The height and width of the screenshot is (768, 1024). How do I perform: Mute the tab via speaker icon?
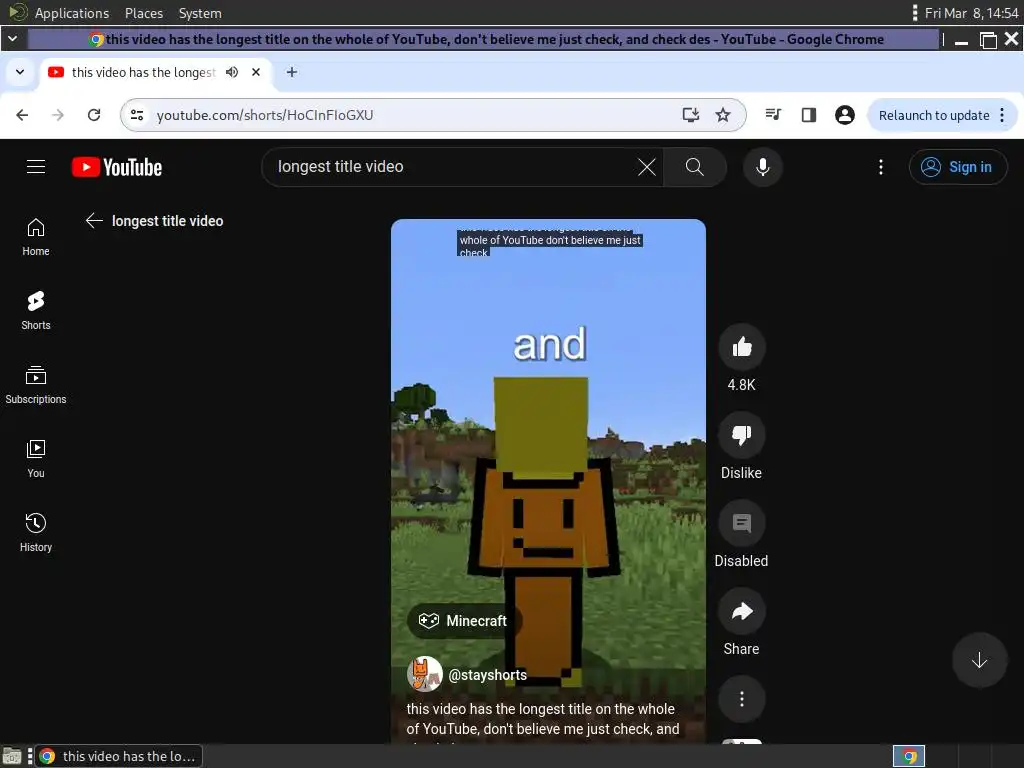pyautogui.click(x=232, y=72)
